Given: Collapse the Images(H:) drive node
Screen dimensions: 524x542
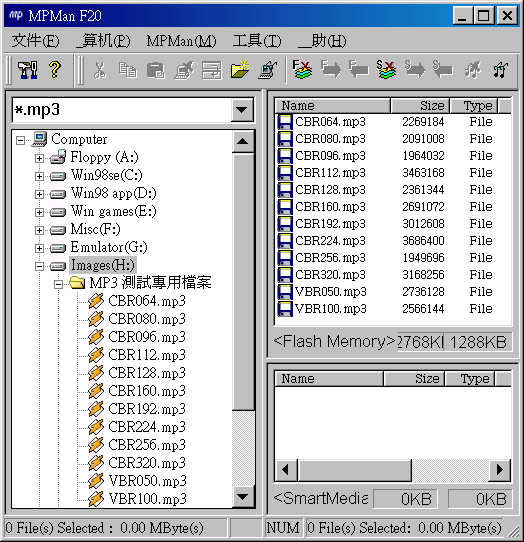Looking at the screenshot, I should click(39, 266).
